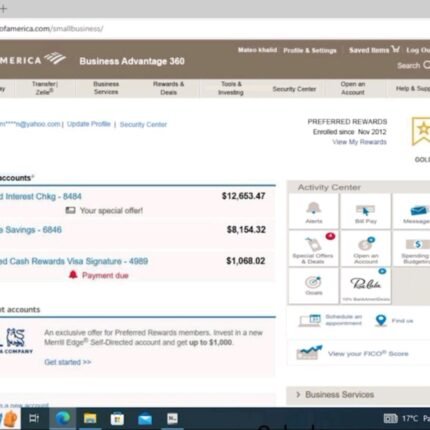Viewport: 430px width, 430px height.
Task: Open the Transfer | Zelle menu
Action: click(x=45, y=88)
